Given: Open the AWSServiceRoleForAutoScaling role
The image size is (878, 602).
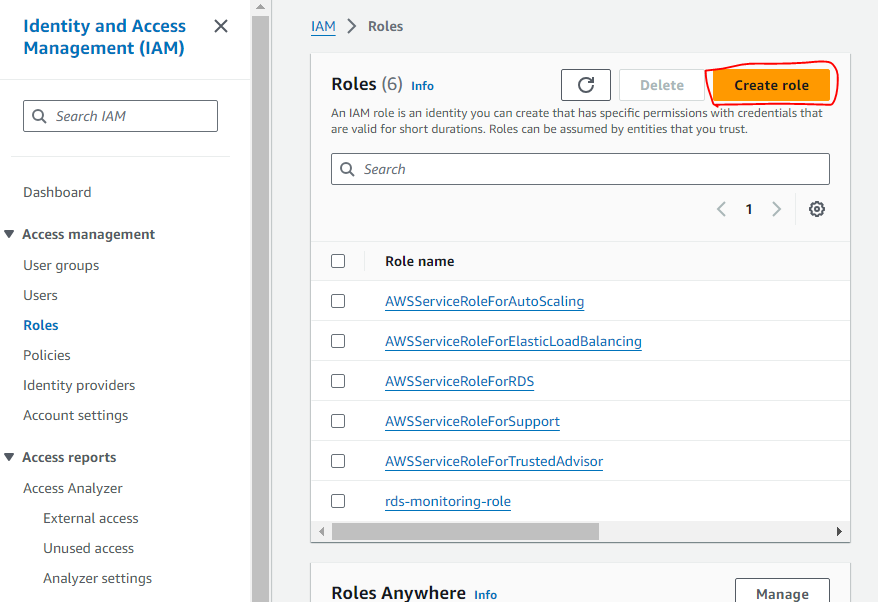Looking at the screenshot, I should pos(484,301).
